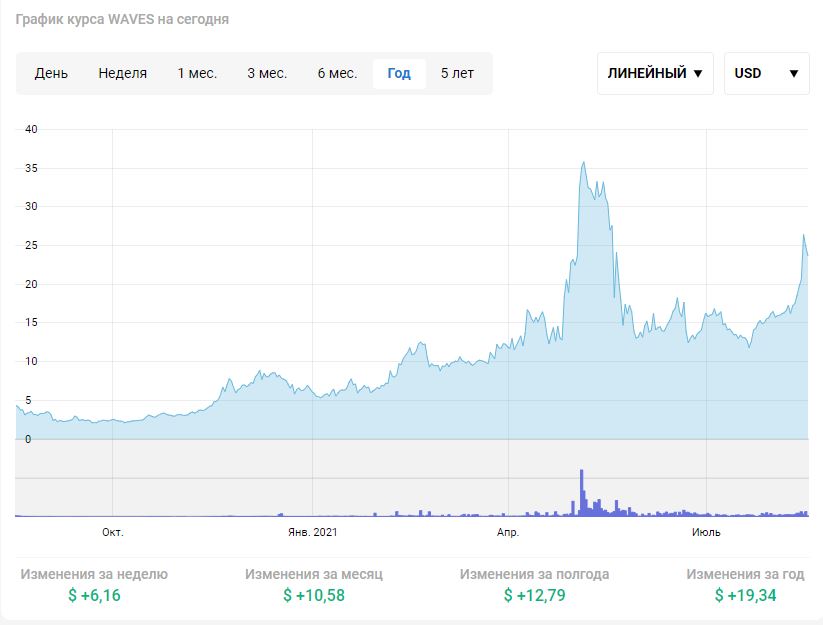The image size is (823, 625).
Task: Click the Янв. 2021 axis label
Action: (313, 532)
